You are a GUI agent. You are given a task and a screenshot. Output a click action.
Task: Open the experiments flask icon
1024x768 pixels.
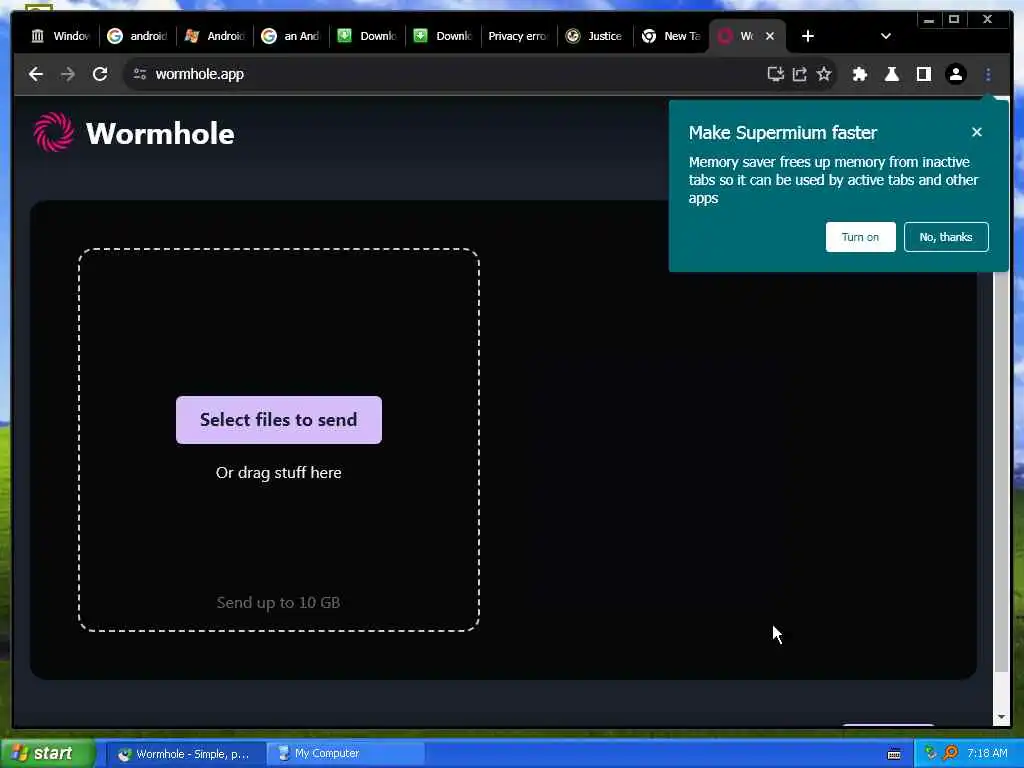click(x=891, y=74)
